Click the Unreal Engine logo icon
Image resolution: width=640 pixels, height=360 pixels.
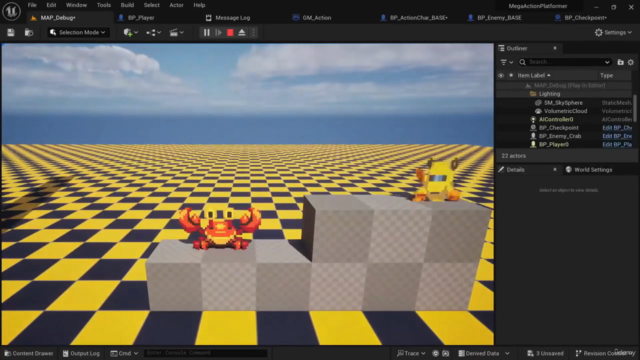11,11
